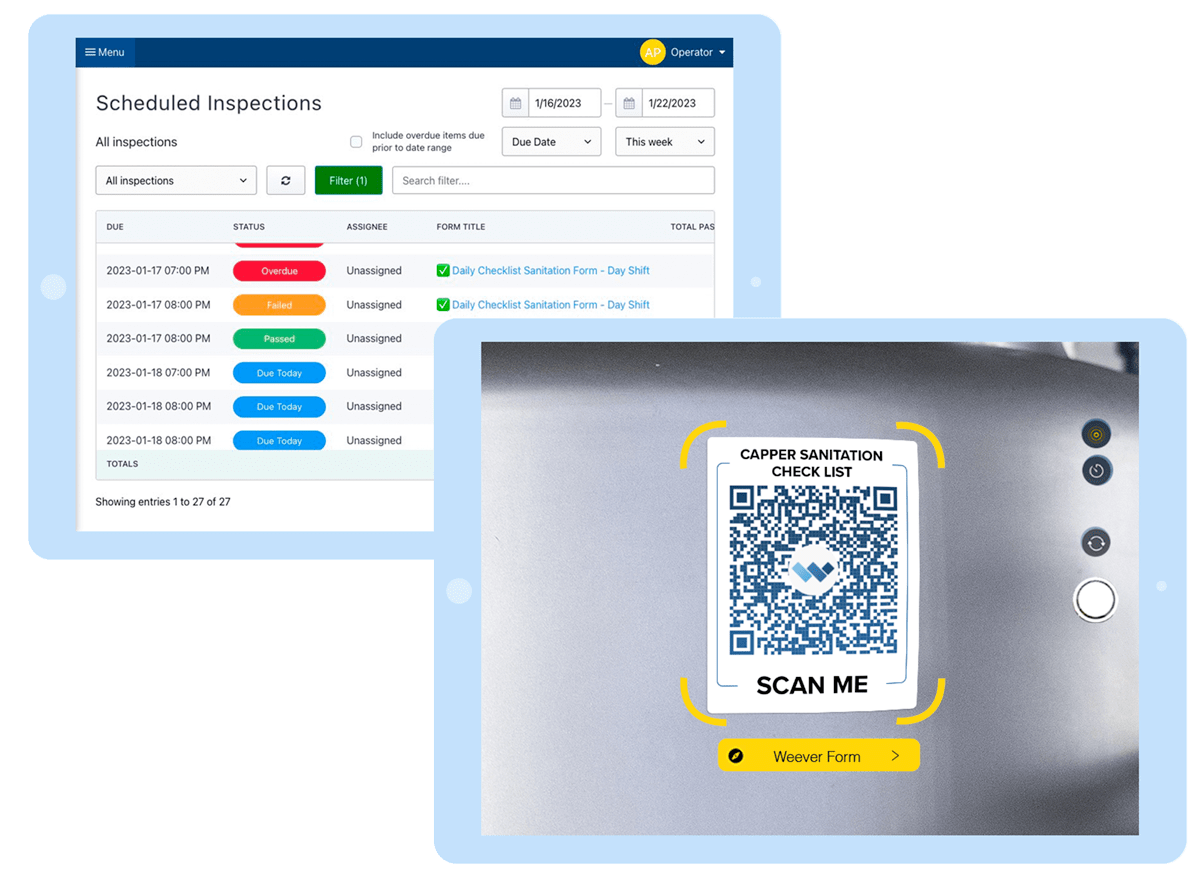The image size is (1200, 871).
Task: Click the AP user avatar icon
Action: click(x=652, y=52)
